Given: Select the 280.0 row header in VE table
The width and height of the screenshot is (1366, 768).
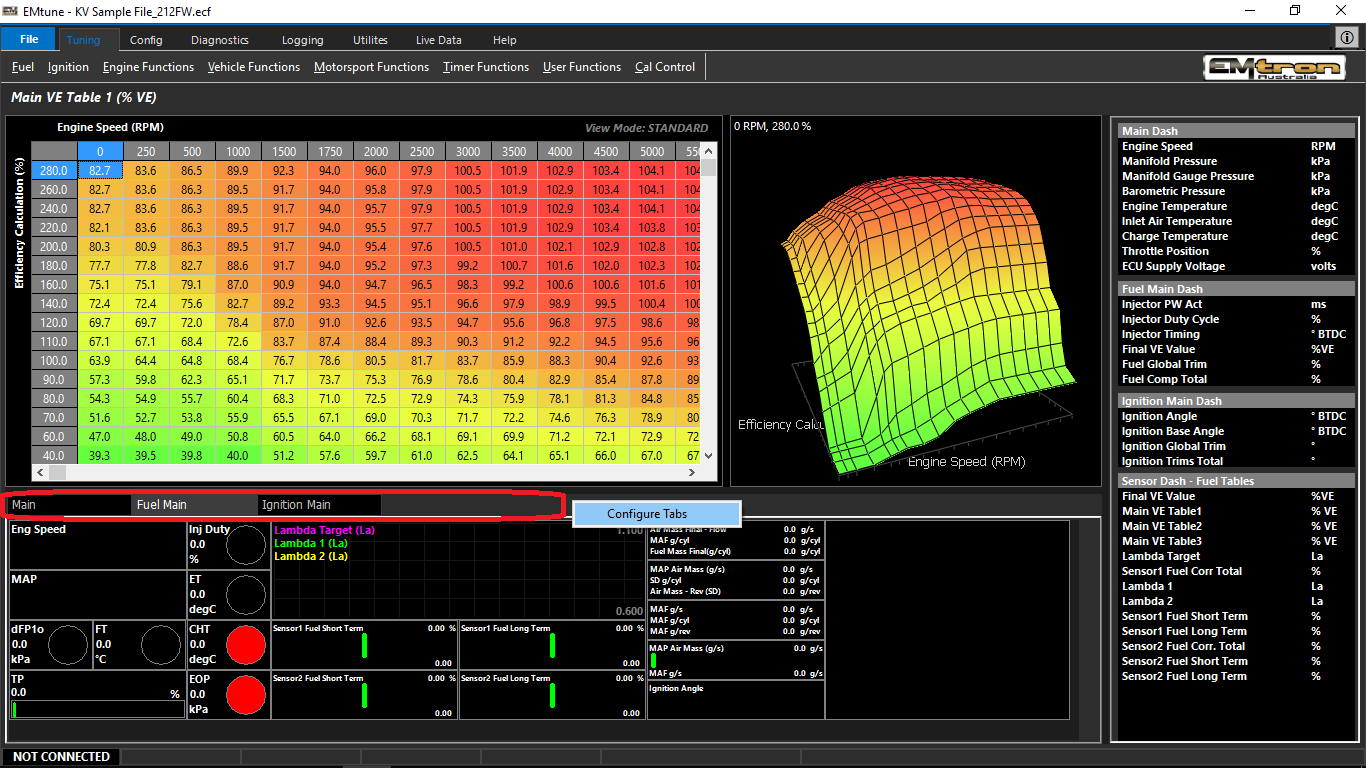Looking at the screenshot, I should click(54, 171).
